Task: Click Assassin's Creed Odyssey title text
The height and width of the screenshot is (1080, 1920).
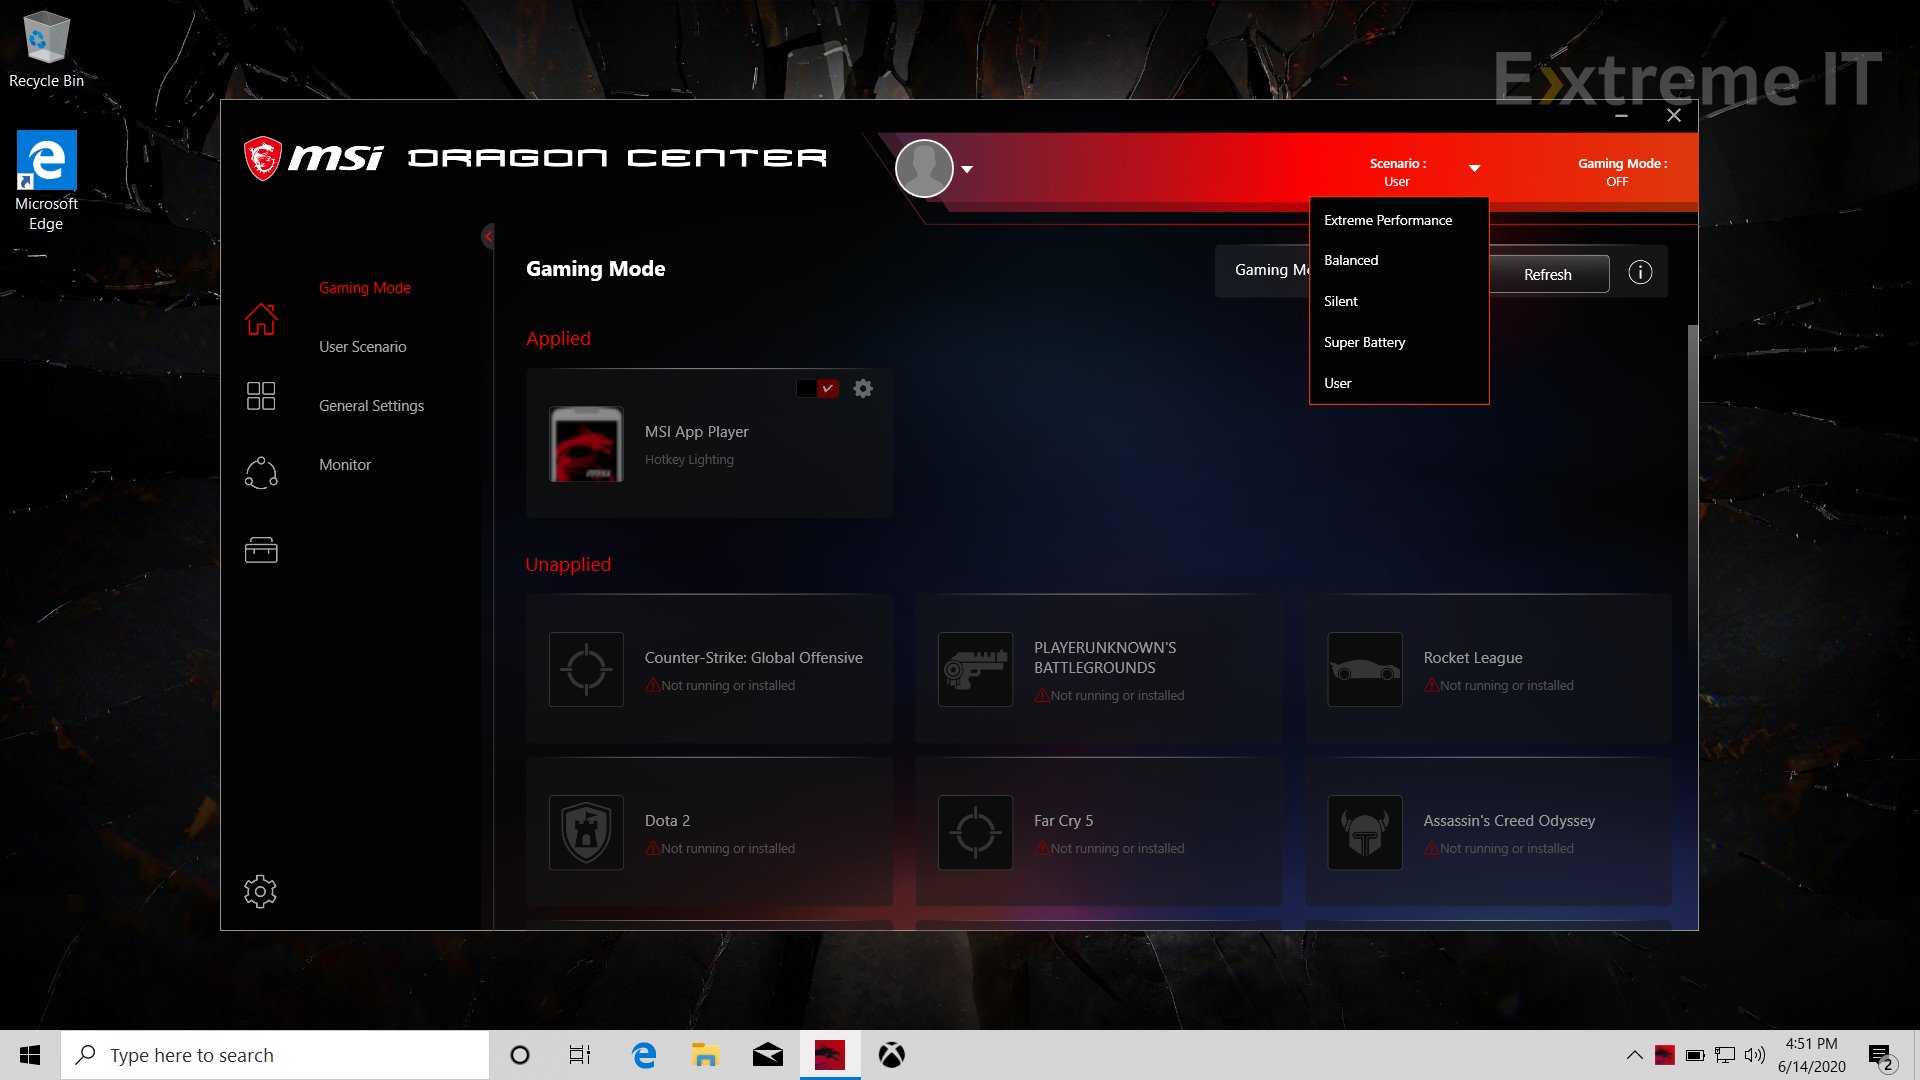Action: point(1509,821)
